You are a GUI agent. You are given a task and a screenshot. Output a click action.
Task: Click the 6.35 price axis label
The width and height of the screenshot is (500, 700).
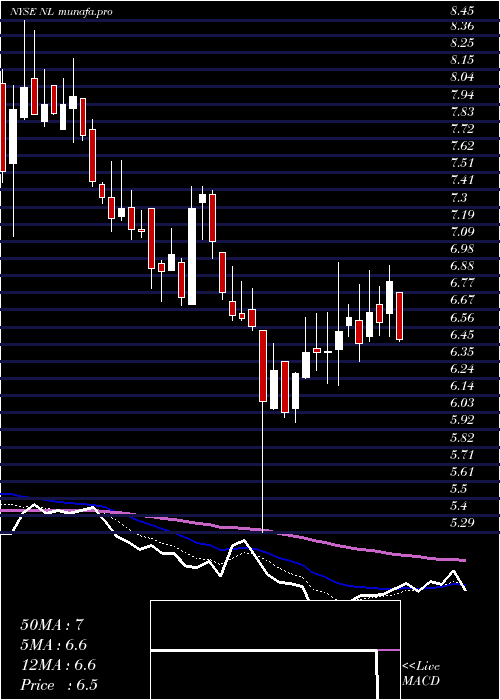[x=462, y=352]
